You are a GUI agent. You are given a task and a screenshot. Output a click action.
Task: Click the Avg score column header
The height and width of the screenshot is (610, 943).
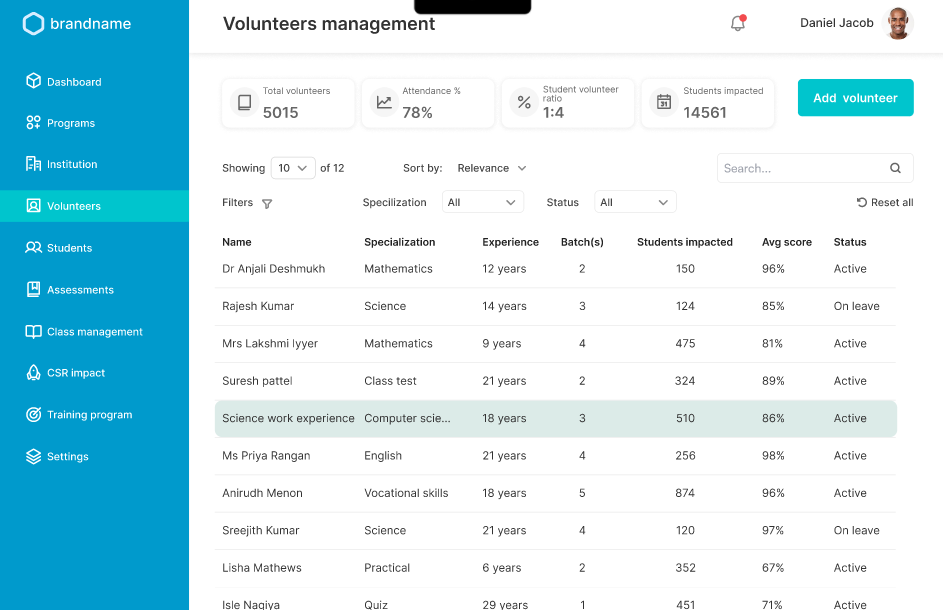[787, 242]
